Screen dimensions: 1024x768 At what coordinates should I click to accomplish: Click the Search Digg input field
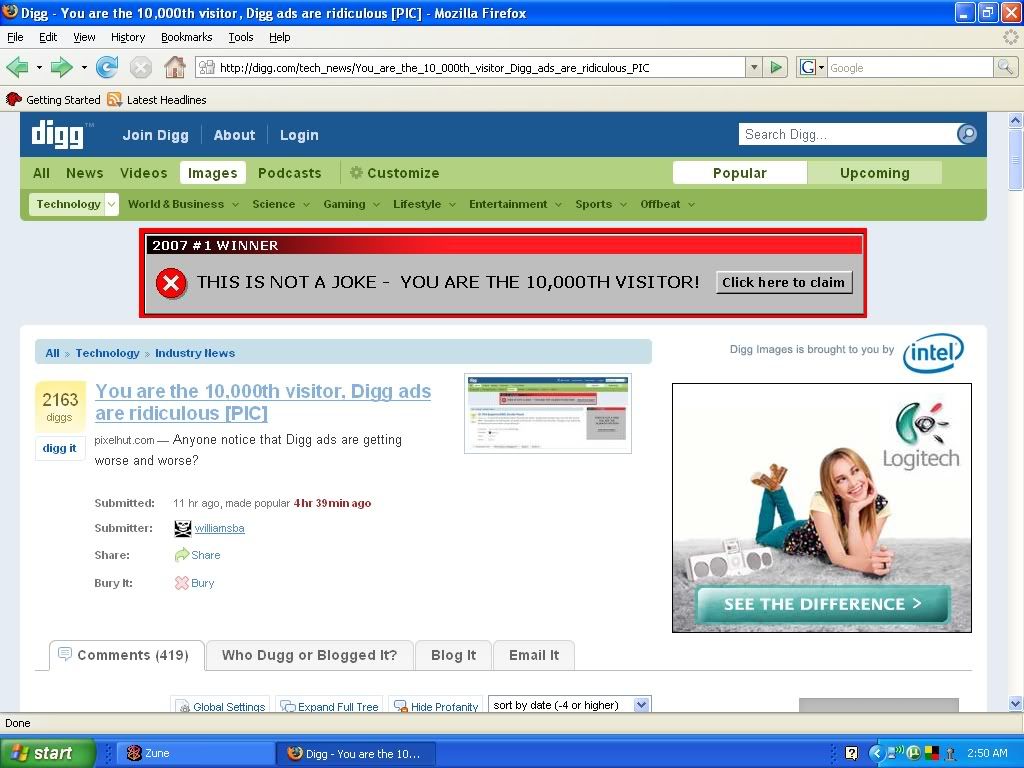pos(848,134)
